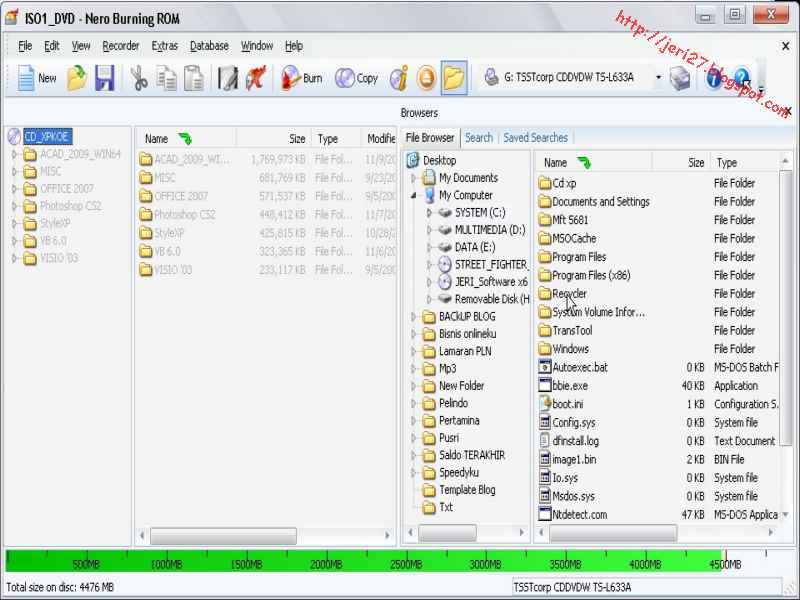
Task: Click the Copy documents icon in the toolbar
Action: pyautogui.click(x=166, y=79)
